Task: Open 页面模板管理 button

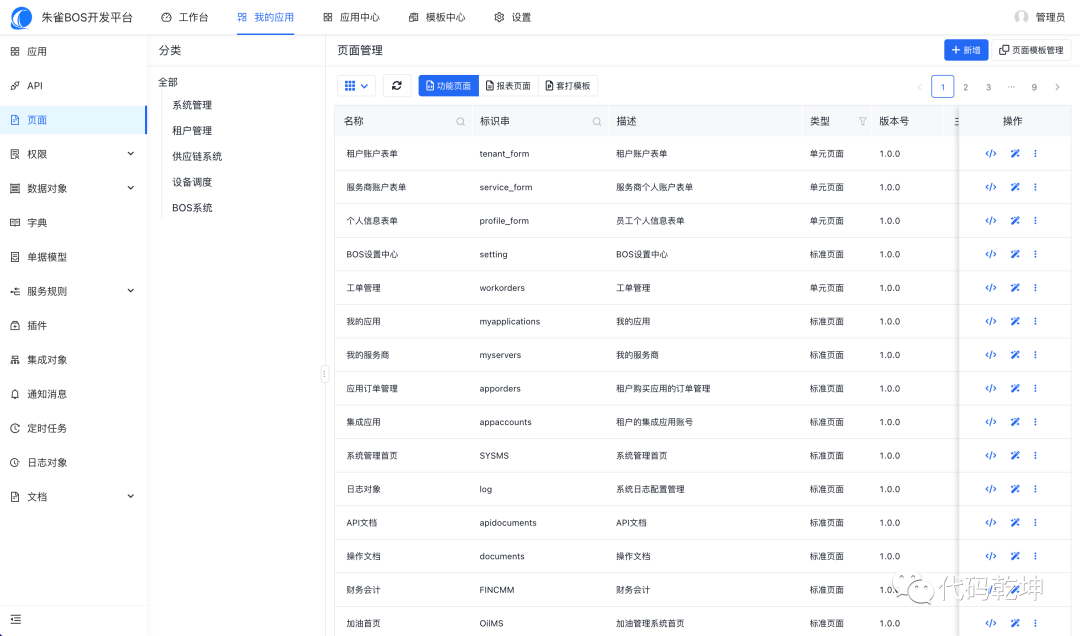Action: [1031, 50]
